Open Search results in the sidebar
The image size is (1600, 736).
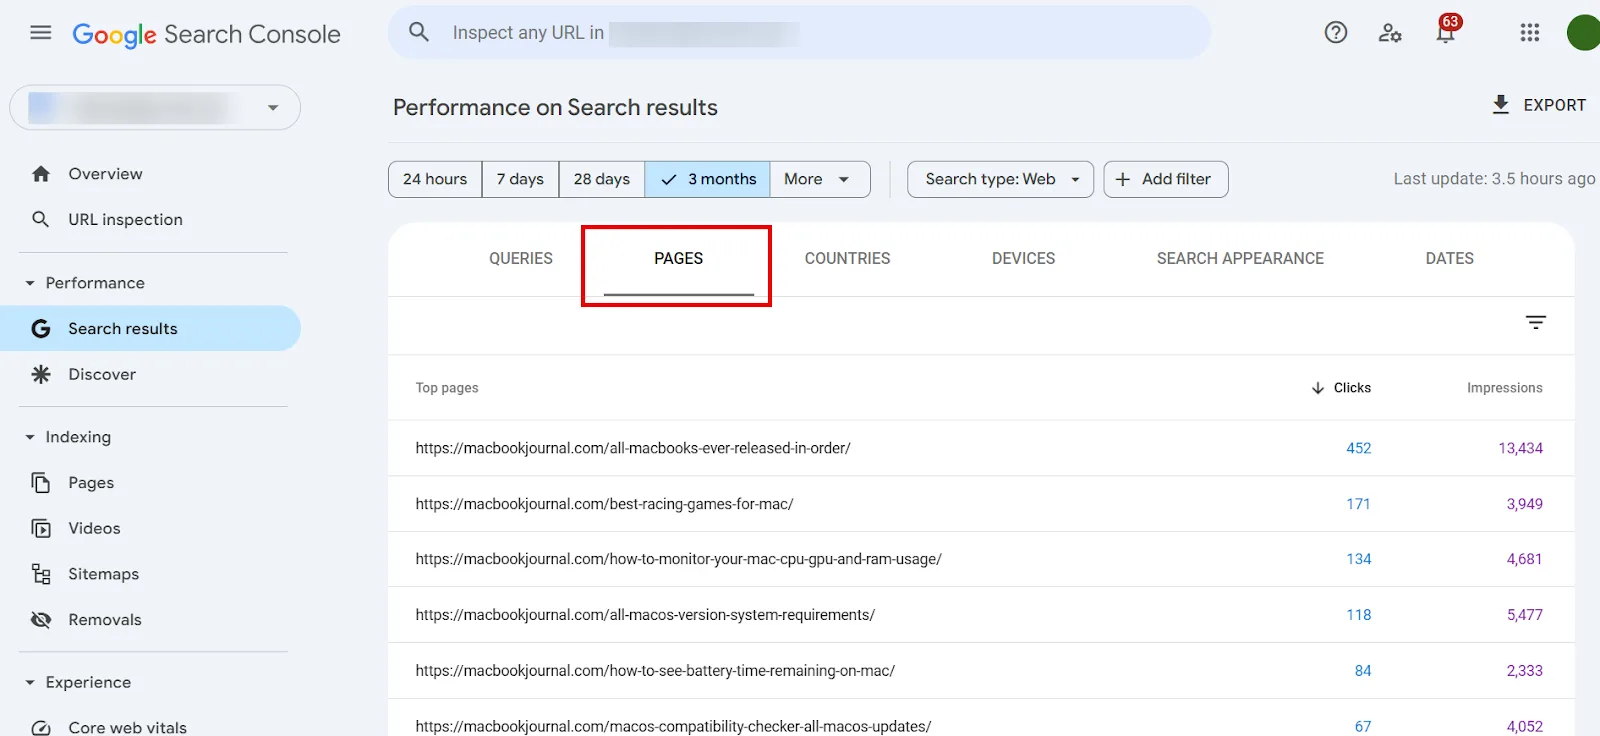[150, 328]
